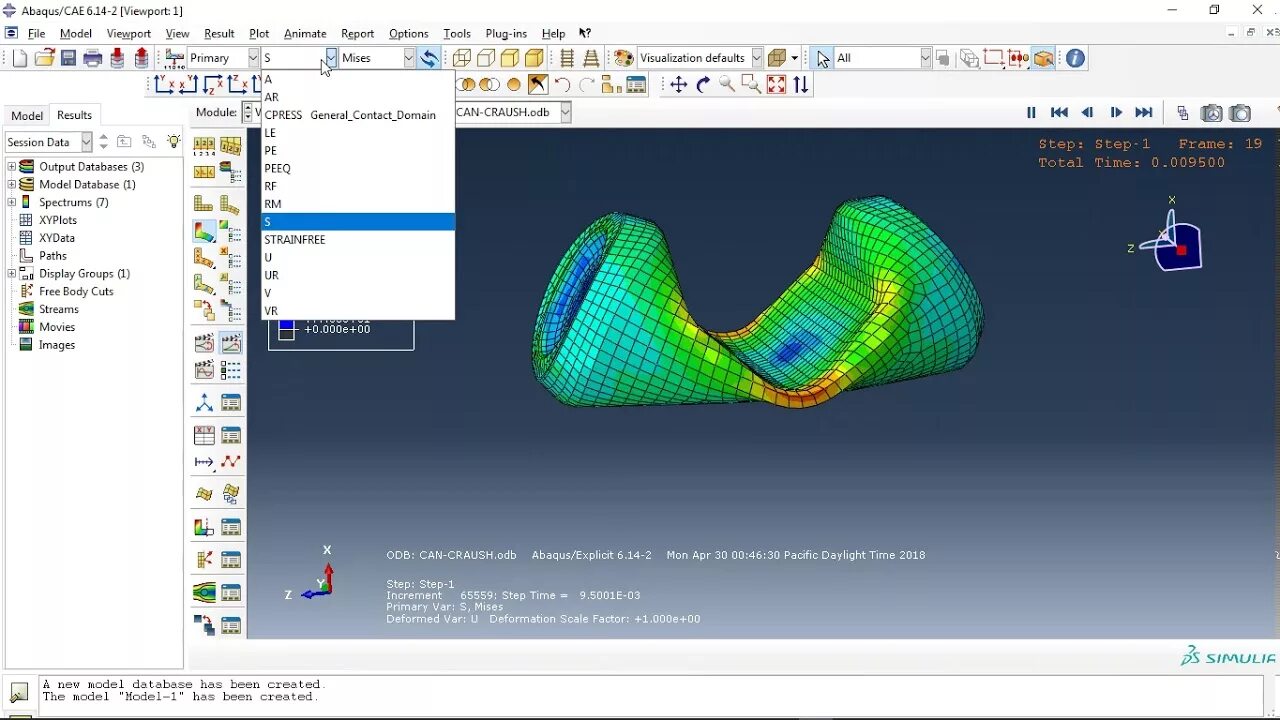The width and height of the screenshot is (1280, 720).
Task: Select Movies in the results tree
Action: pyautogui.click(x=56, y=327)
